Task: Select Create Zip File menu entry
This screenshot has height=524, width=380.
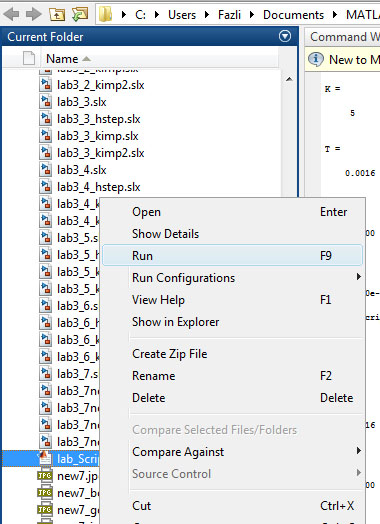Action: [x=169, y=354]
